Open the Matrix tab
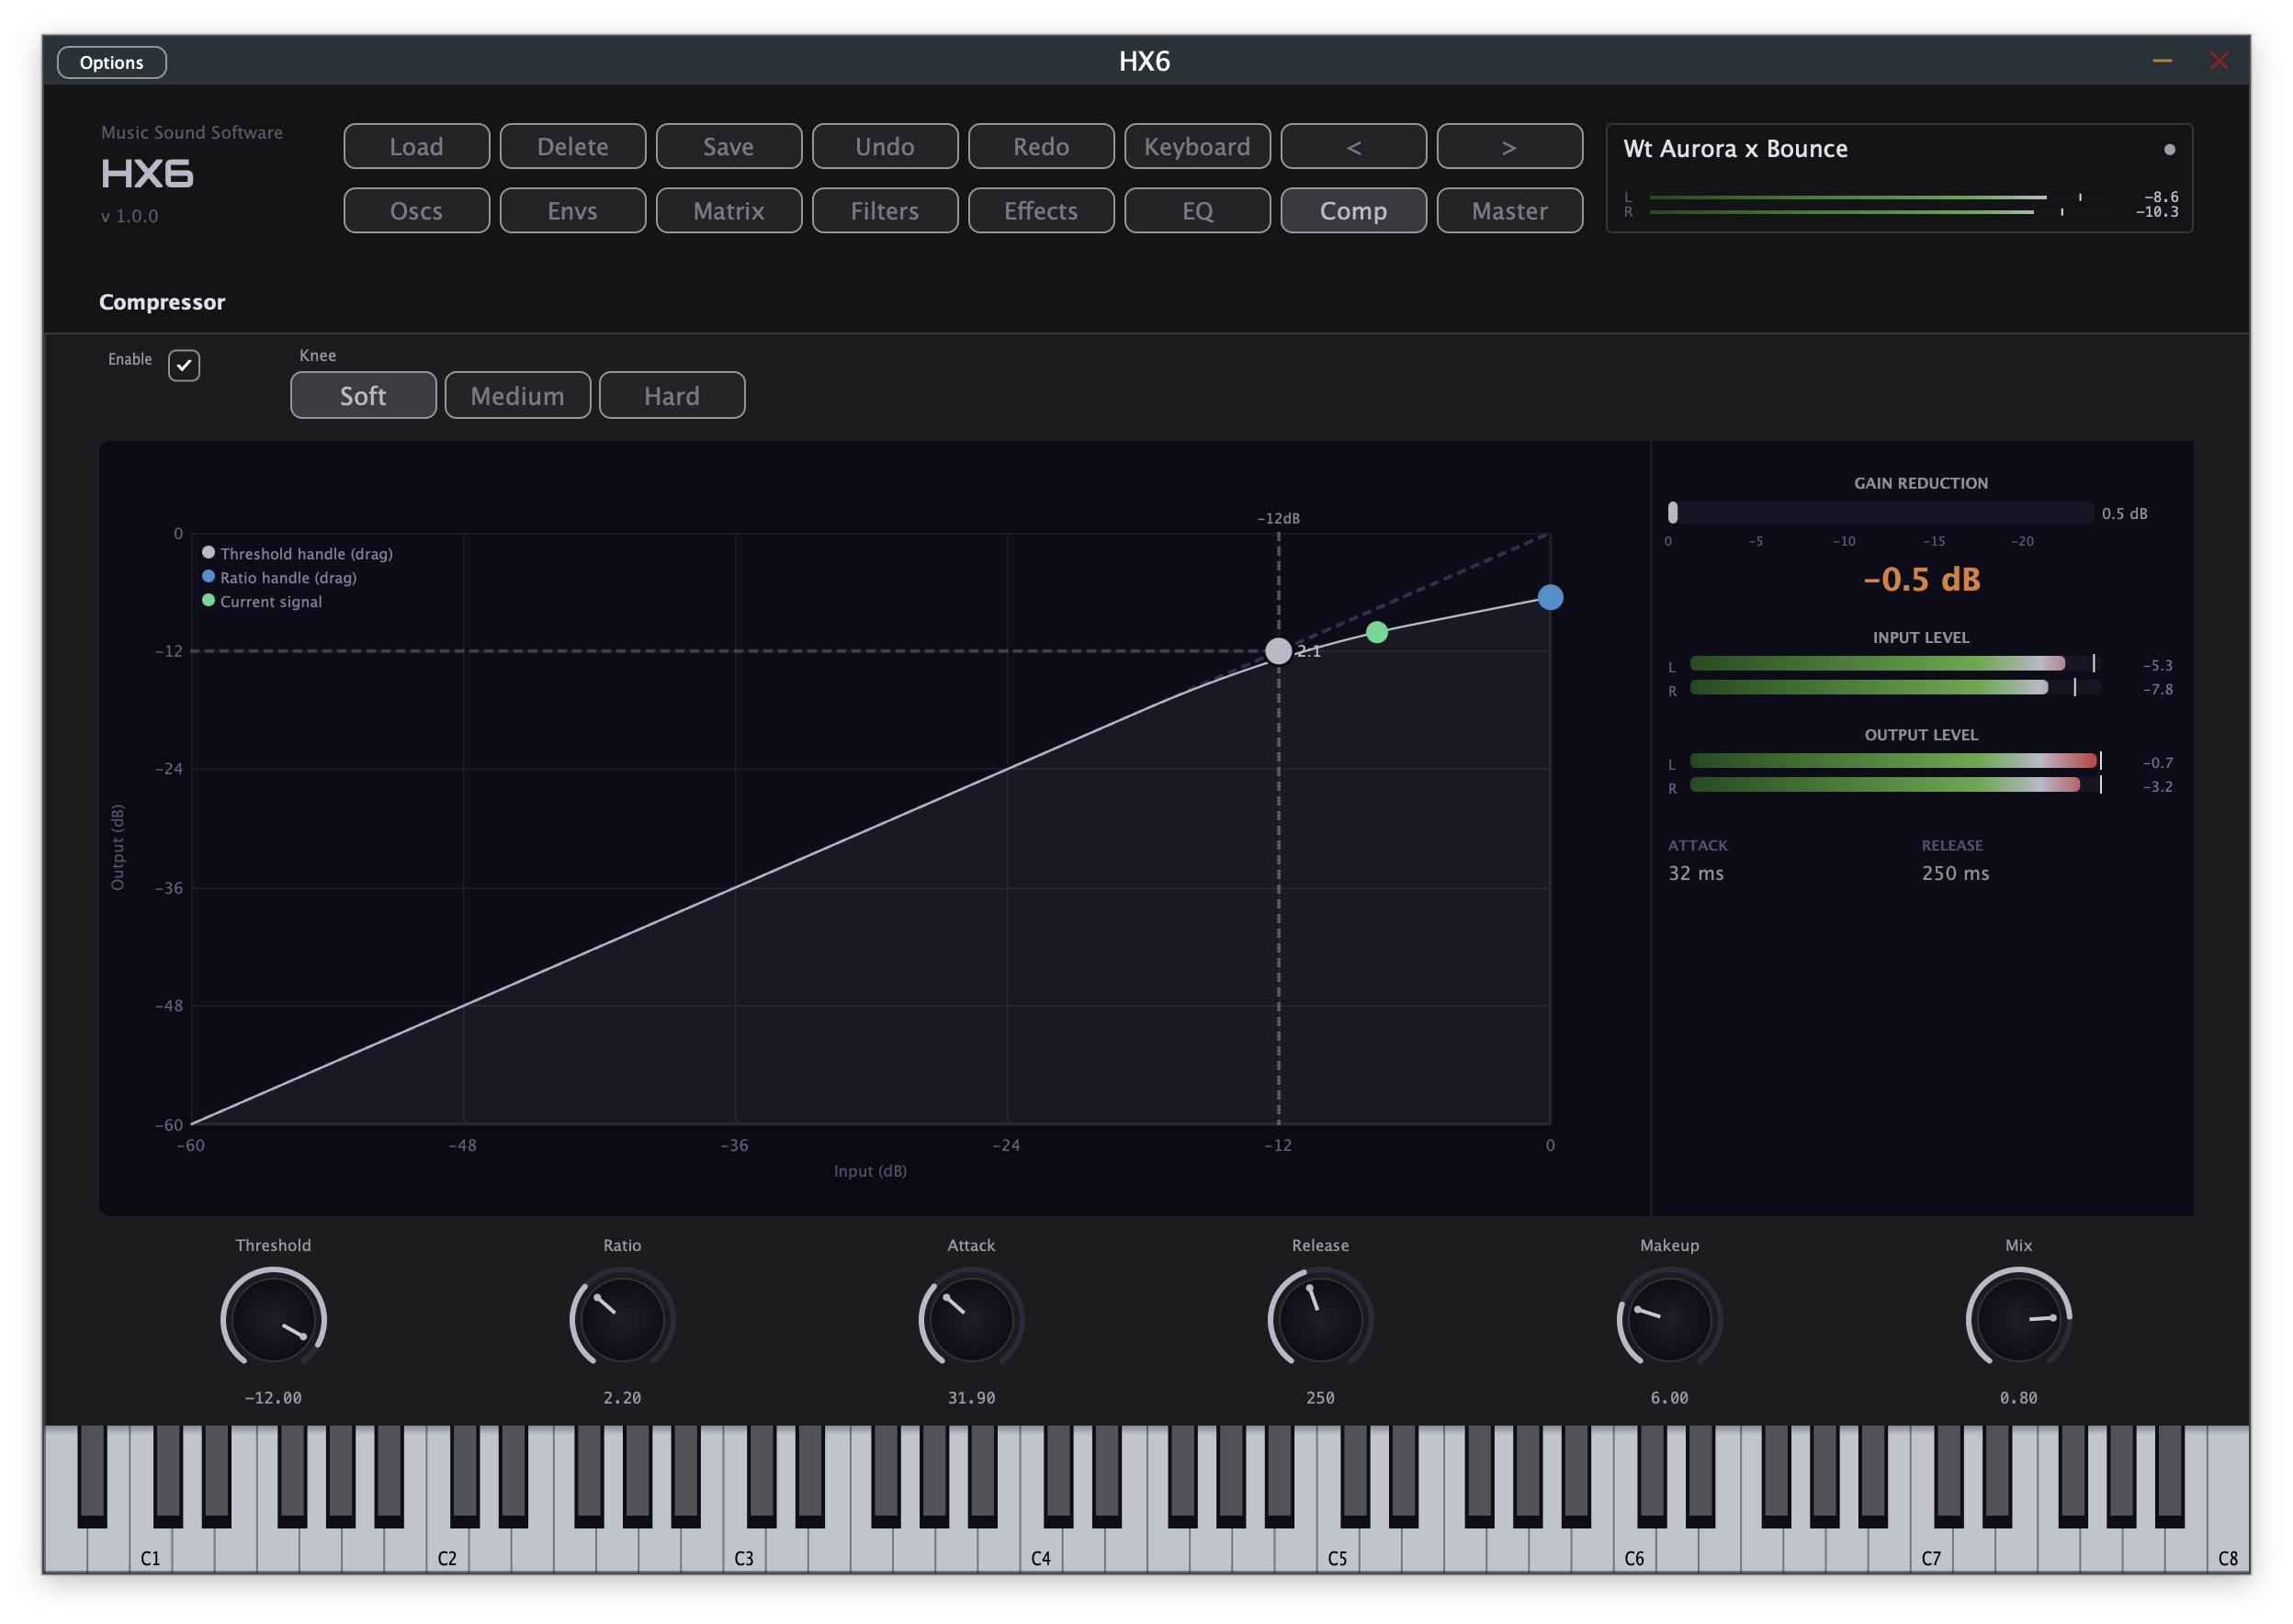 [728, 211]
